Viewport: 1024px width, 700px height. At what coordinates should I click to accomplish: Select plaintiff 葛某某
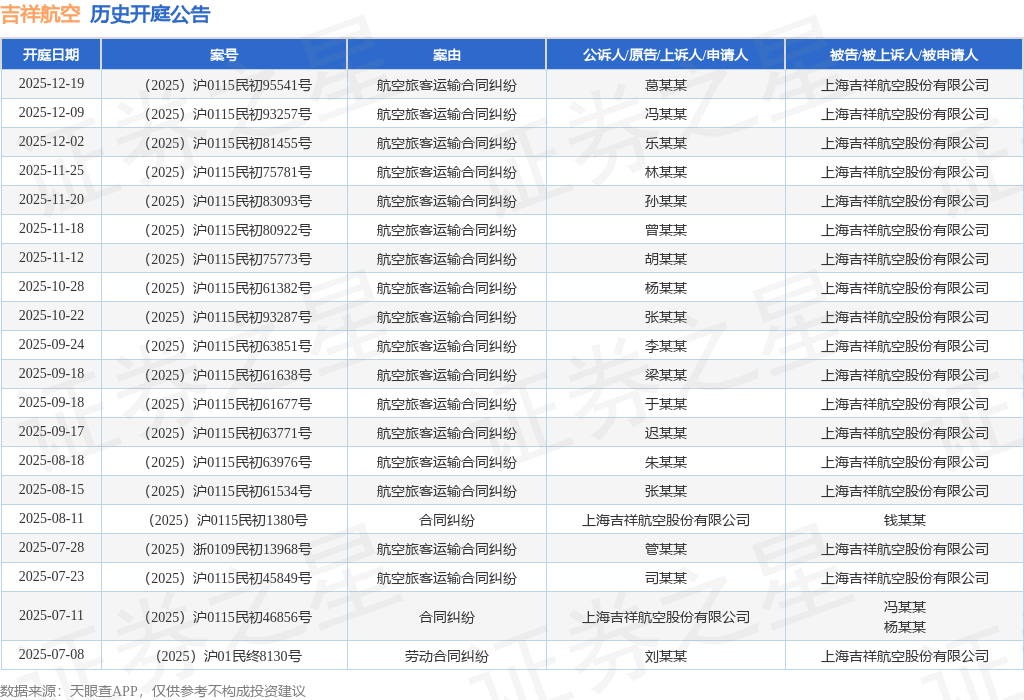[665, 86]
